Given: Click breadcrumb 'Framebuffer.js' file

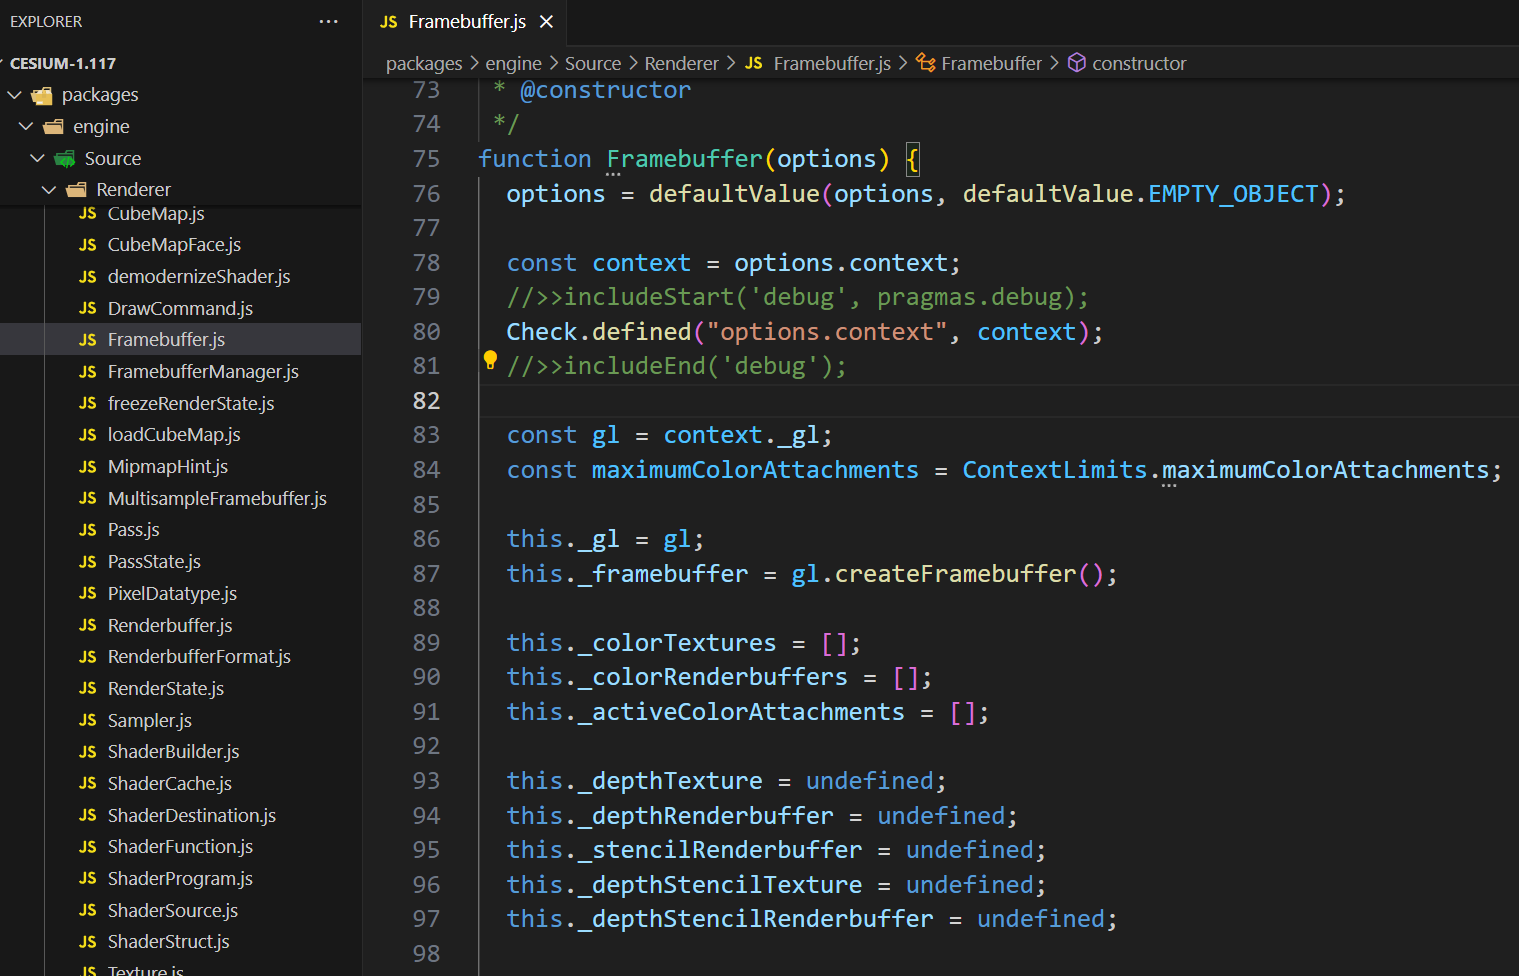Looking at the screenshot, I should click(832, 64).
